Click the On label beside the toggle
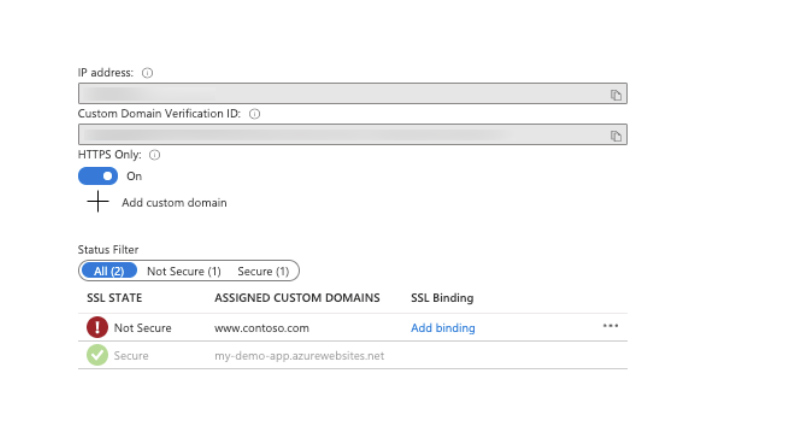This screenshot has width=800, height=444. click(x=134, y=176)
